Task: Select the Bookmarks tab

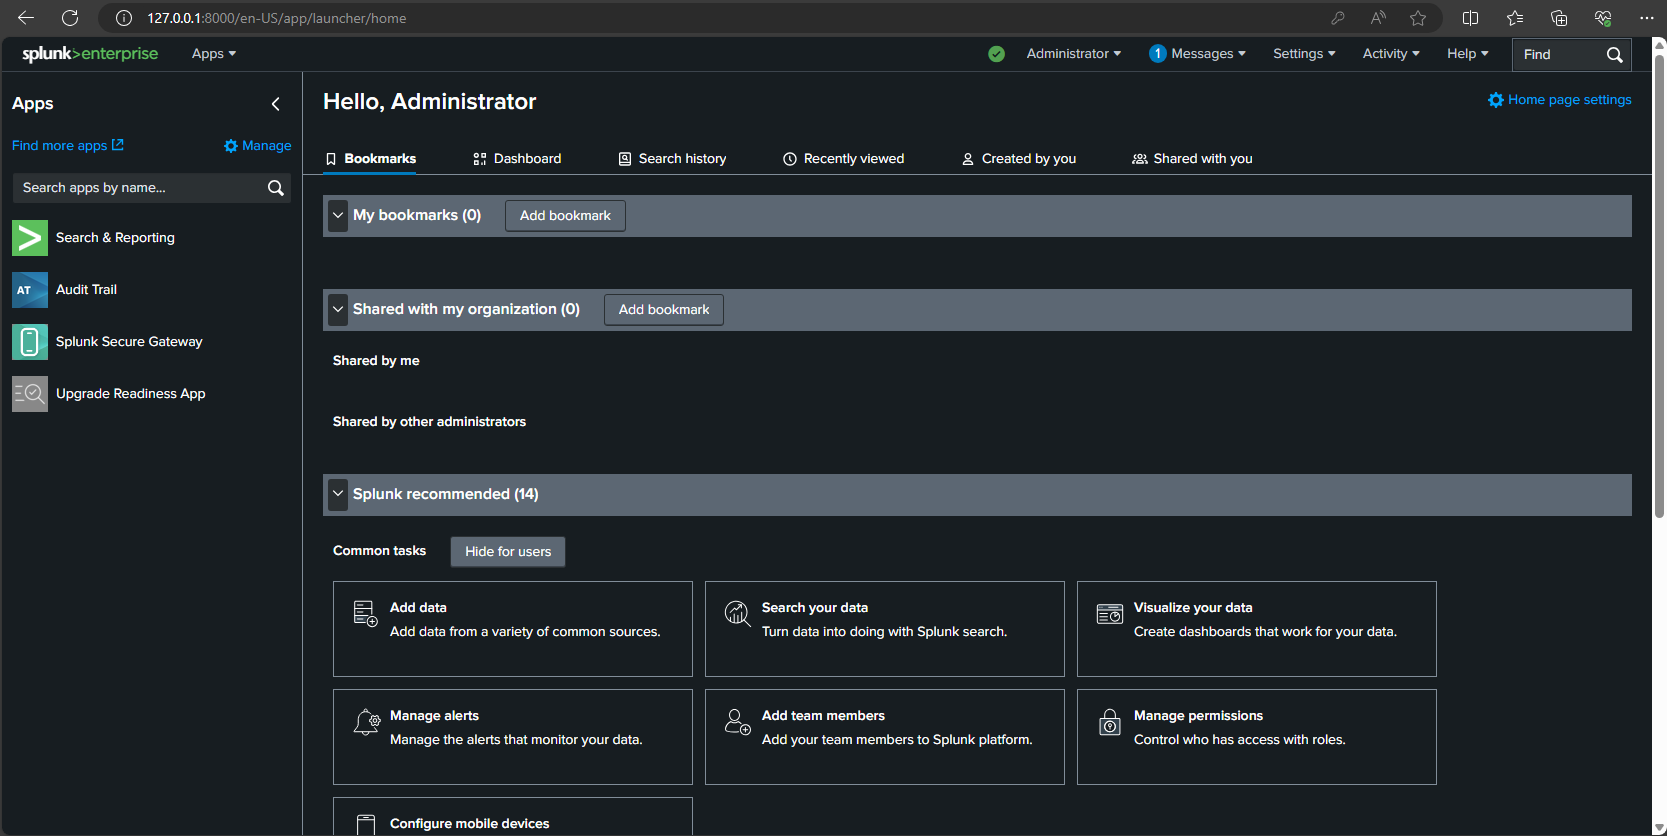Action: [371, 159]
